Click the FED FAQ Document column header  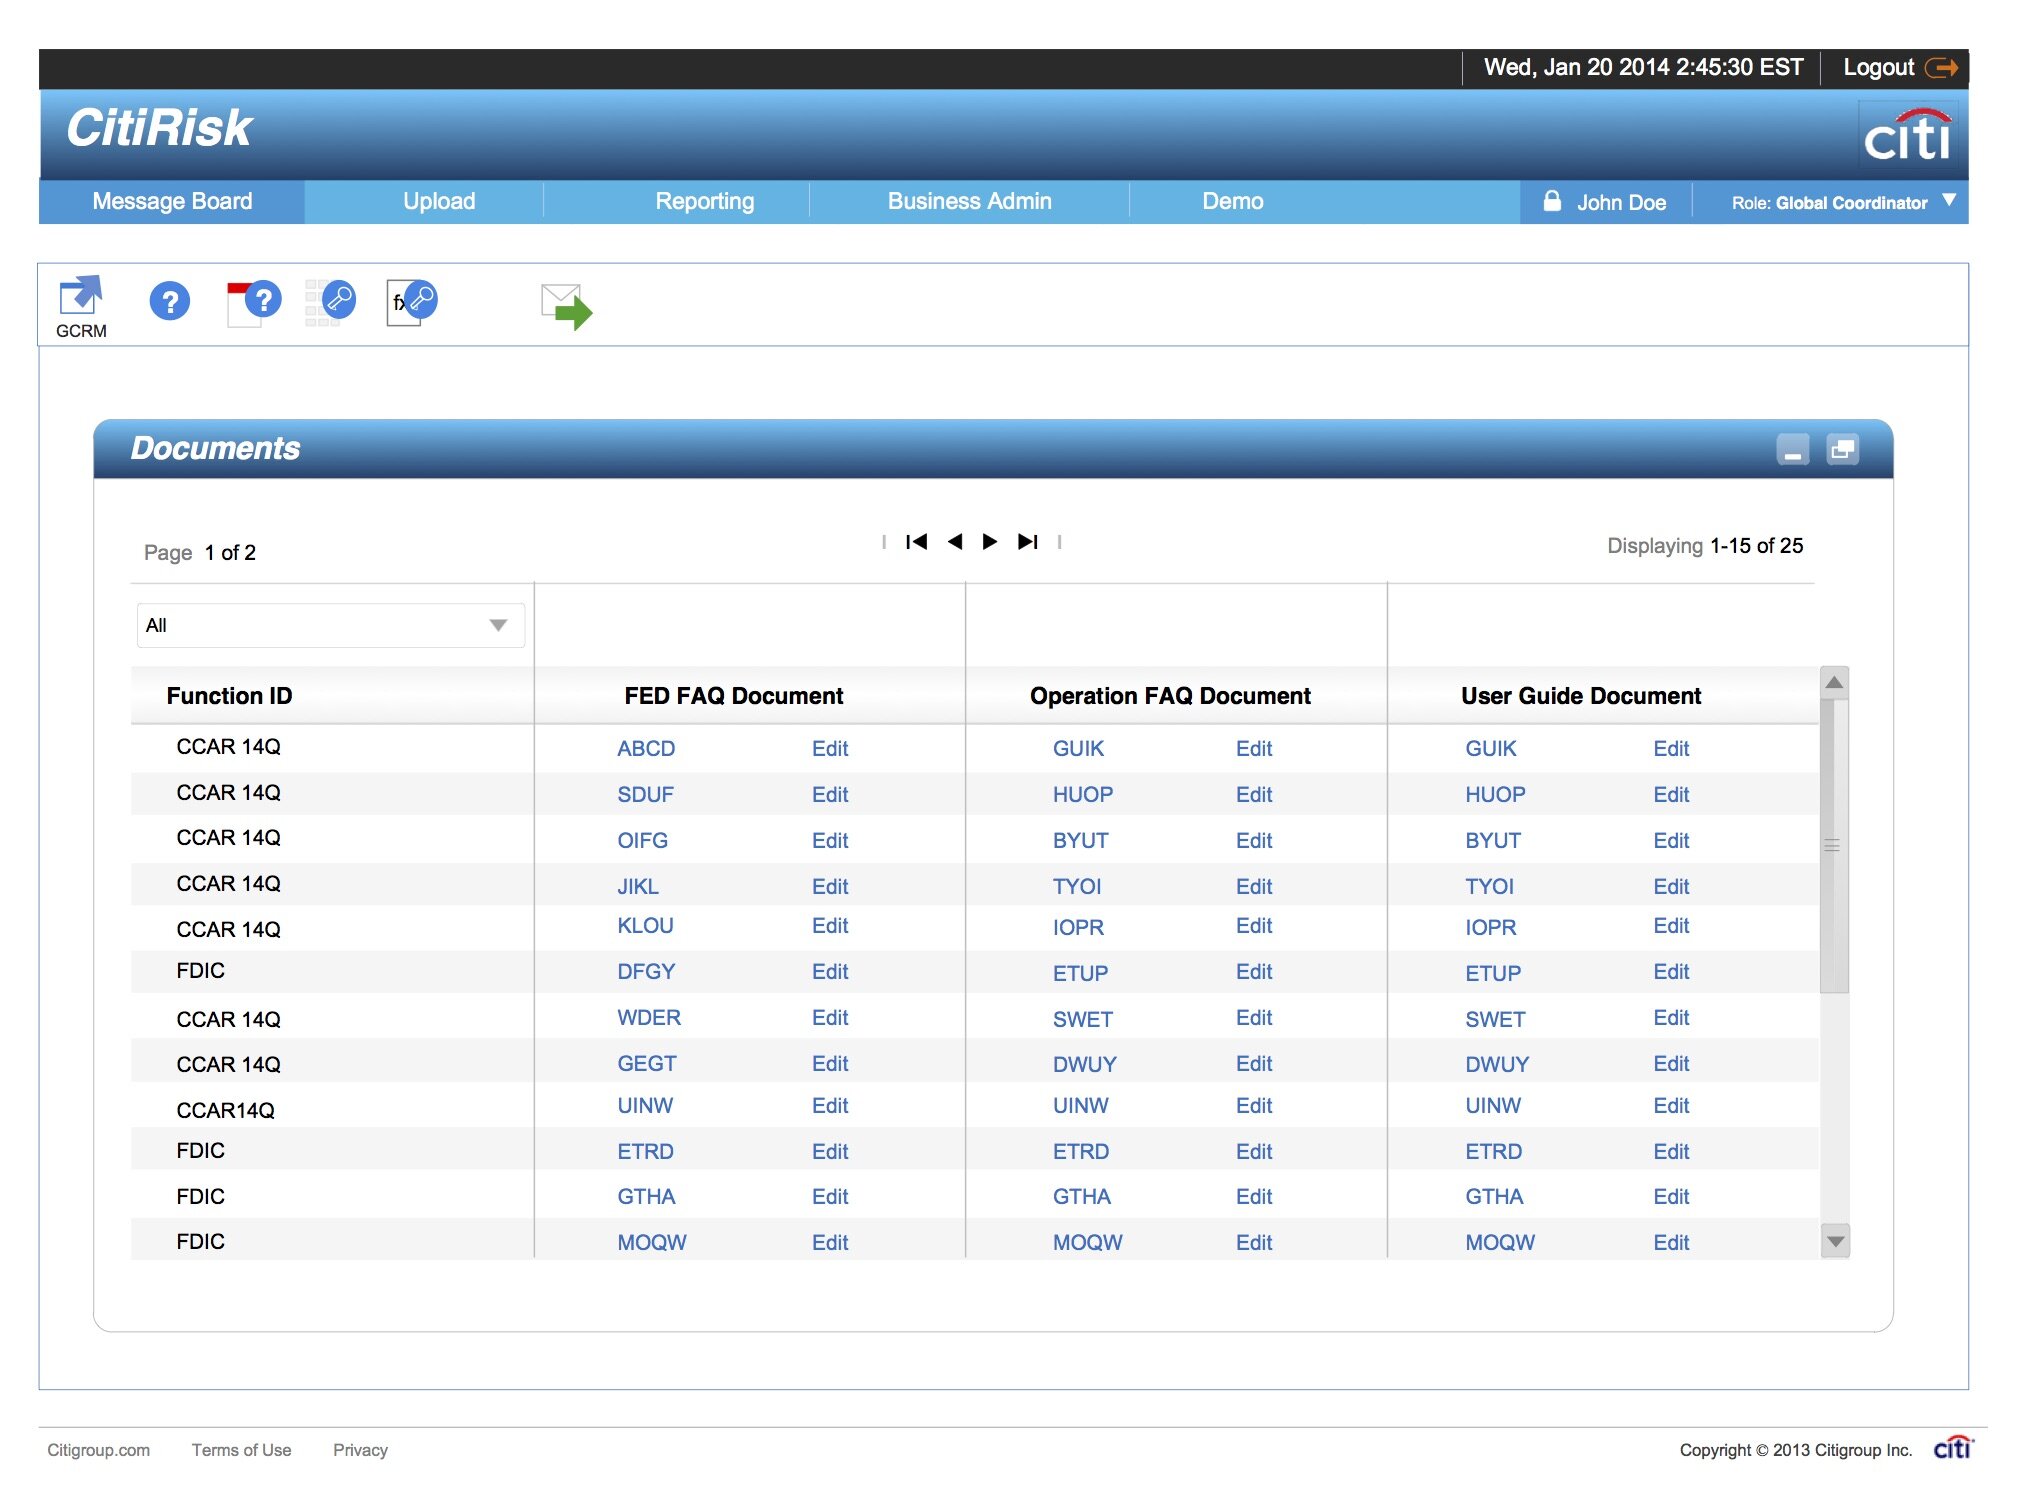coord(734,695)
